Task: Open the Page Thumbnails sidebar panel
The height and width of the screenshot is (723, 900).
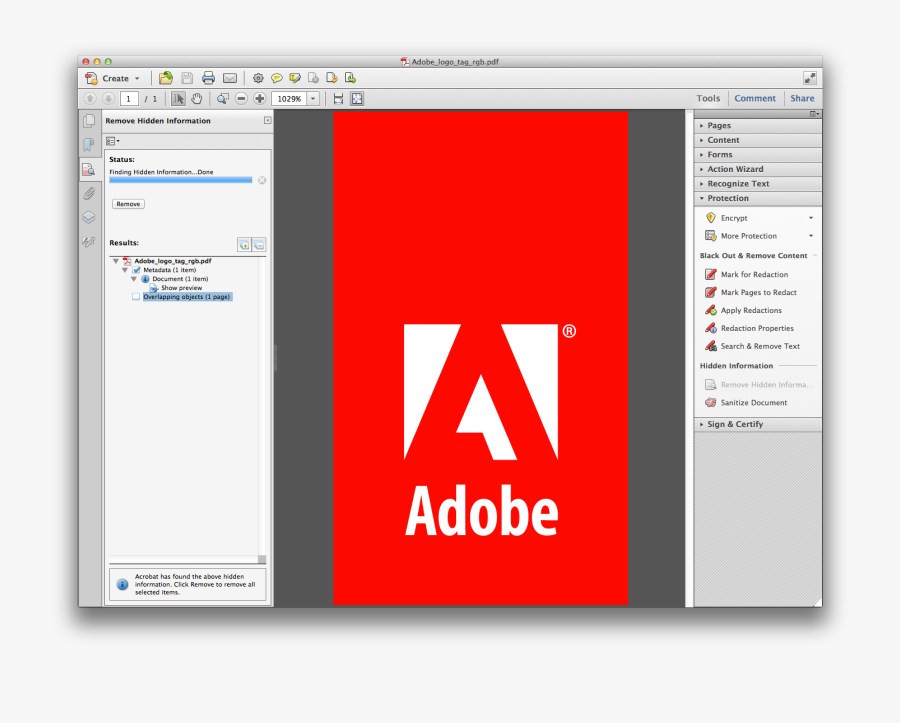Action: click(88, 120)
